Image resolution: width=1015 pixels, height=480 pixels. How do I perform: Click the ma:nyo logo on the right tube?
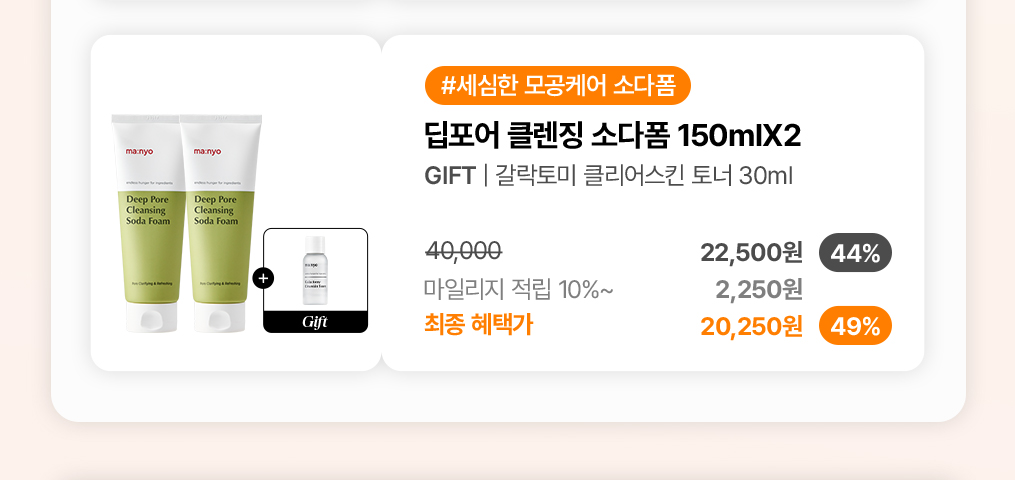(x=210, y=153)
